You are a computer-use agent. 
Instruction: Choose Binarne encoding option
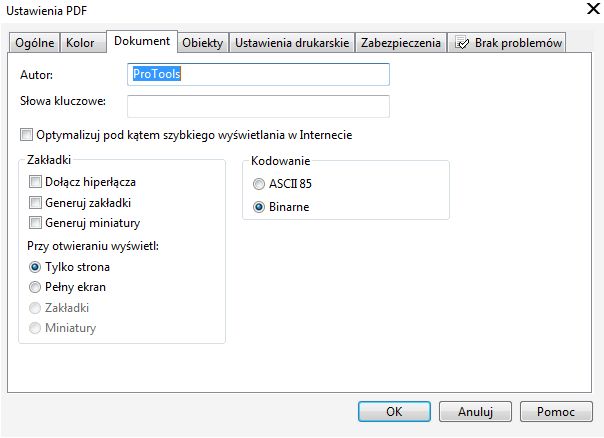click(x=259, y=207)
